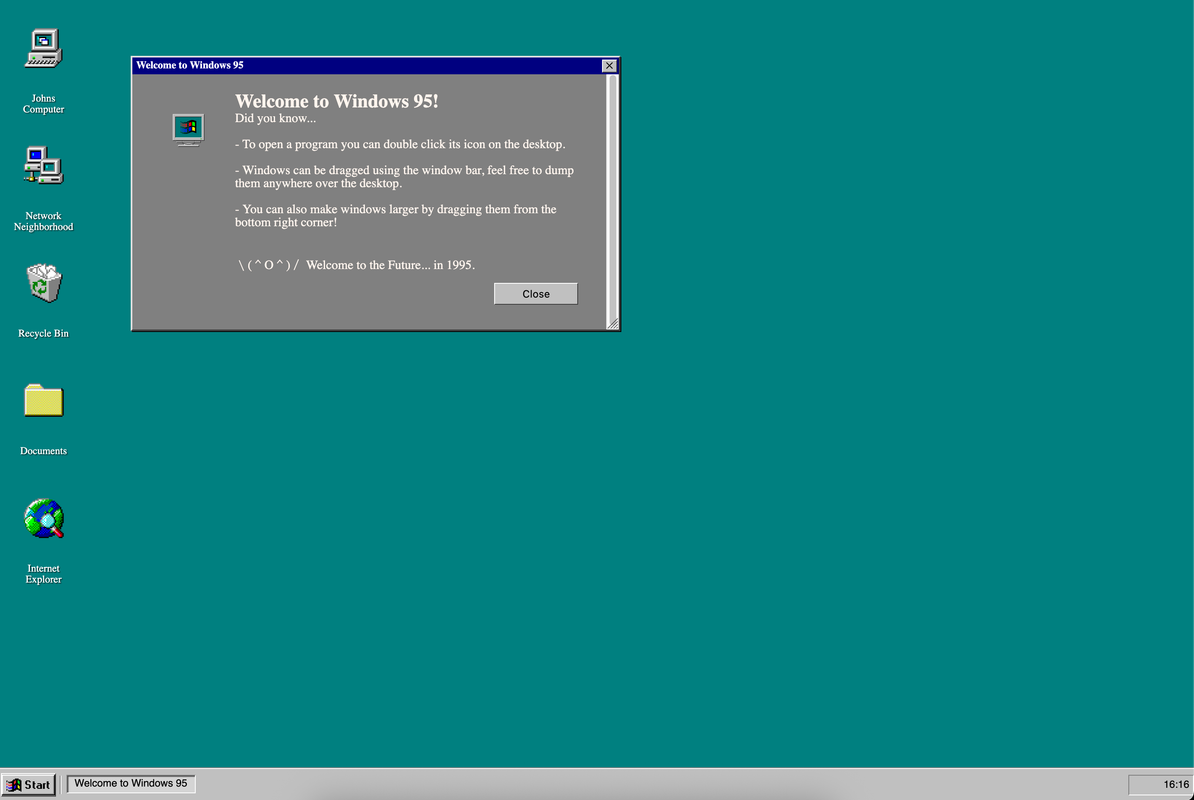Click the welcome dialog's vertical scrollbar
Image resolution: width=1194 pixels, height=800 pixels.
(612, 196)
